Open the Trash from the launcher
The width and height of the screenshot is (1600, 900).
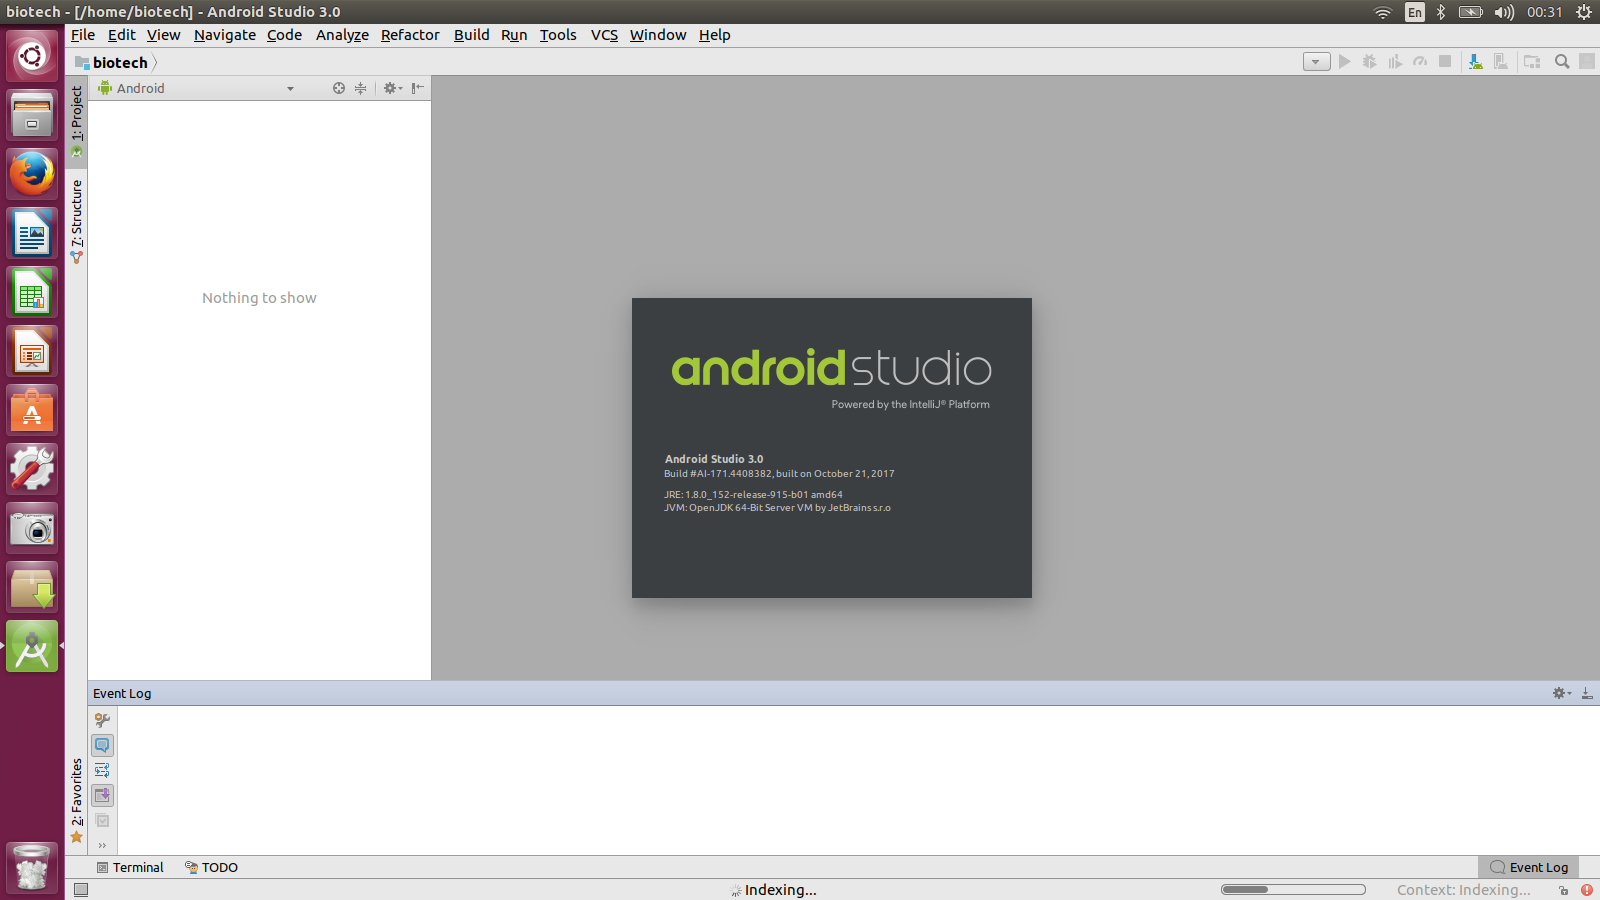click(x=32, y=867)
